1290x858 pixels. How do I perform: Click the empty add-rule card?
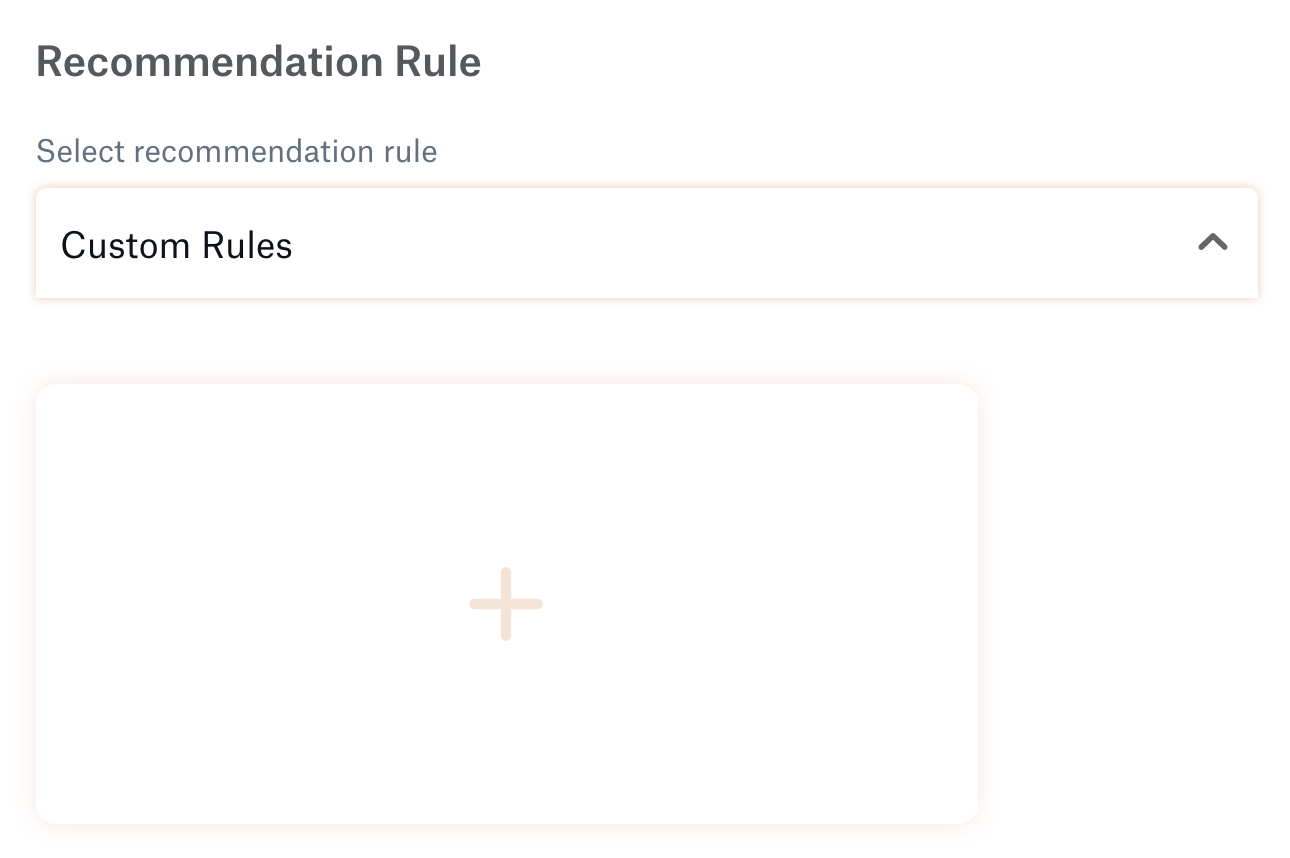506,604
